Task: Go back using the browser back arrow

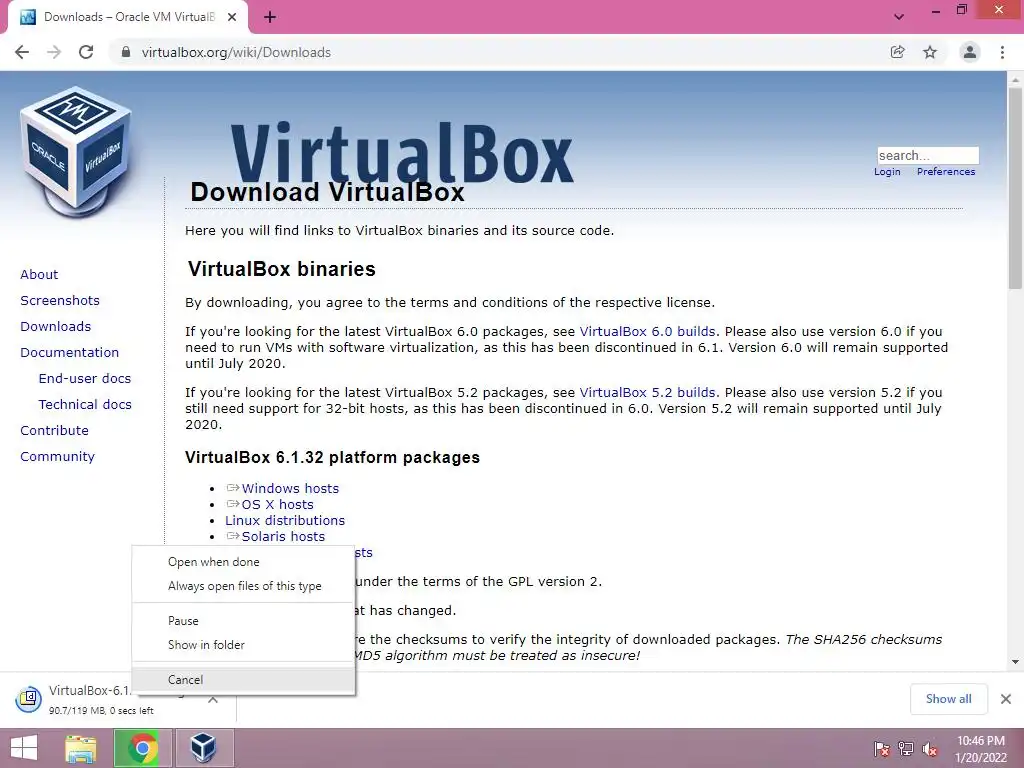Action: [x=22, y=52]
